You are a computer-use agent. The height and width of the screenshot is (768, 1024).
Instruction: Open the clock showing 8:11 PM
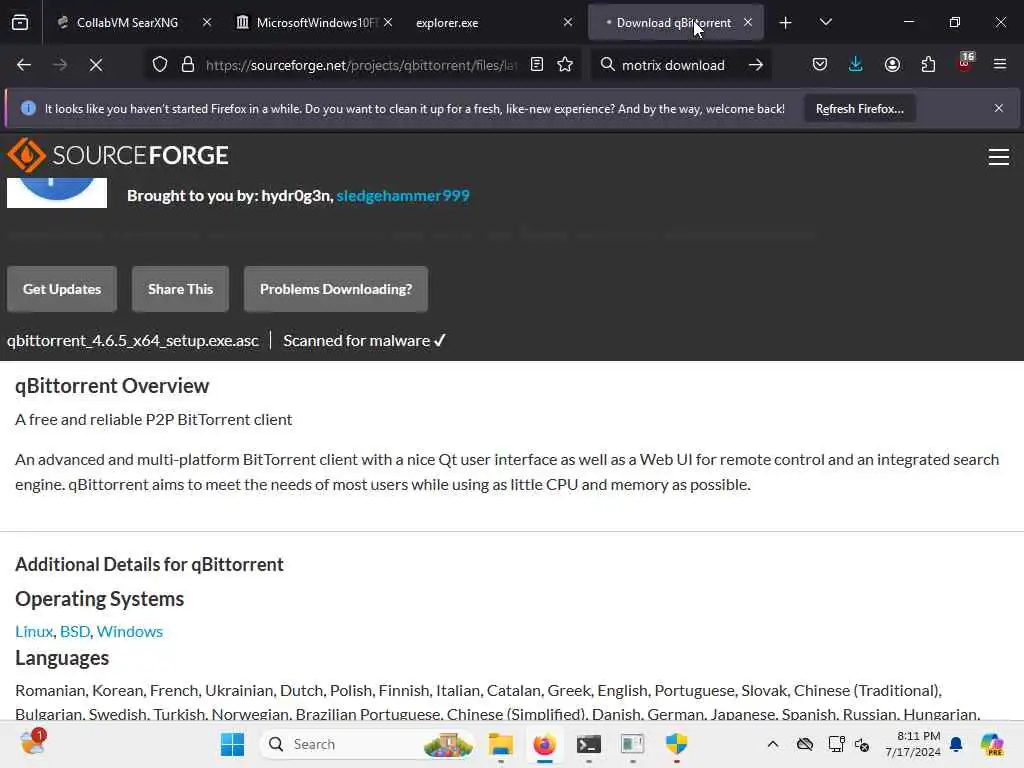click(x=914, y=744)
